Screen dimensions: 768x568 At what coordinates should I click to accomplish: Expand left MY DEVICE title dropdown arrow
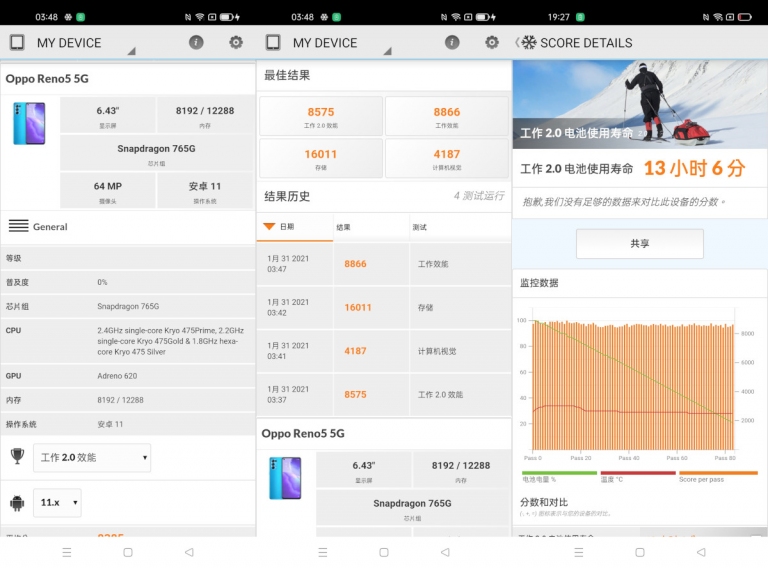tap(131, 51)
